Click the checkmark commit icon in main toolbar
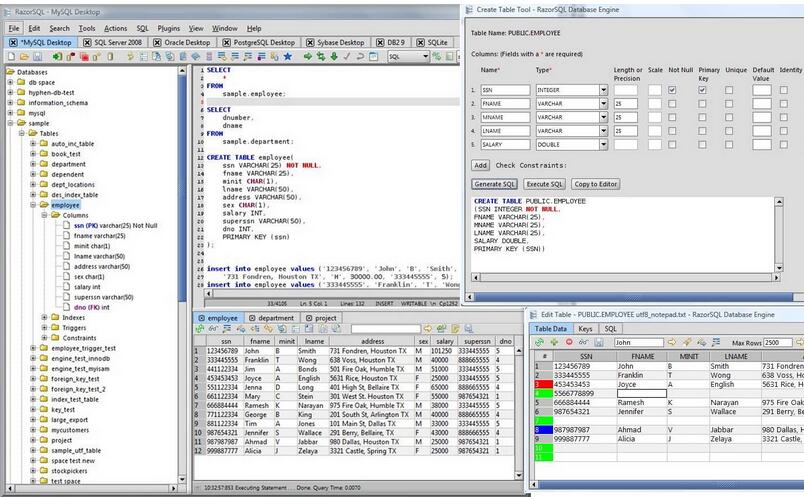The image size is (804, 497). [347, 56]
